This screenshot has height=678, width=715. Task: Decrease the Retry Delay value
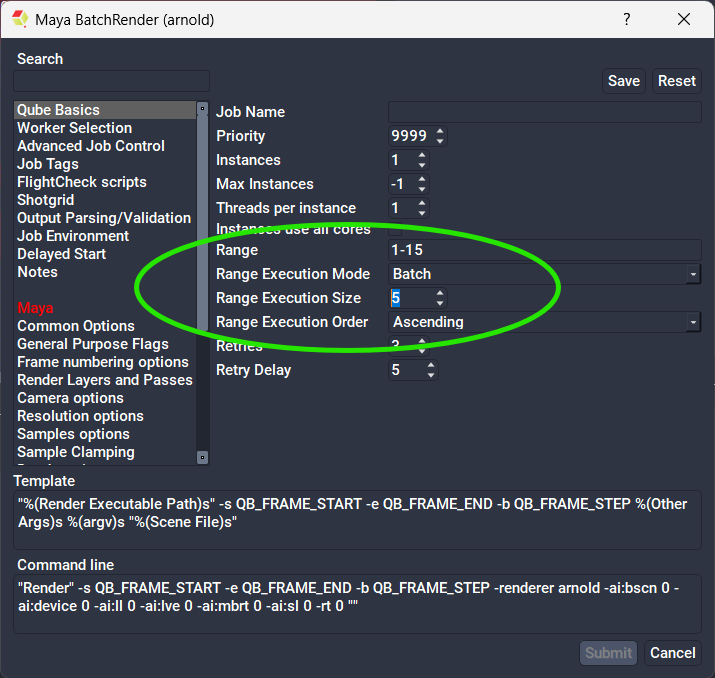point(431,375)
